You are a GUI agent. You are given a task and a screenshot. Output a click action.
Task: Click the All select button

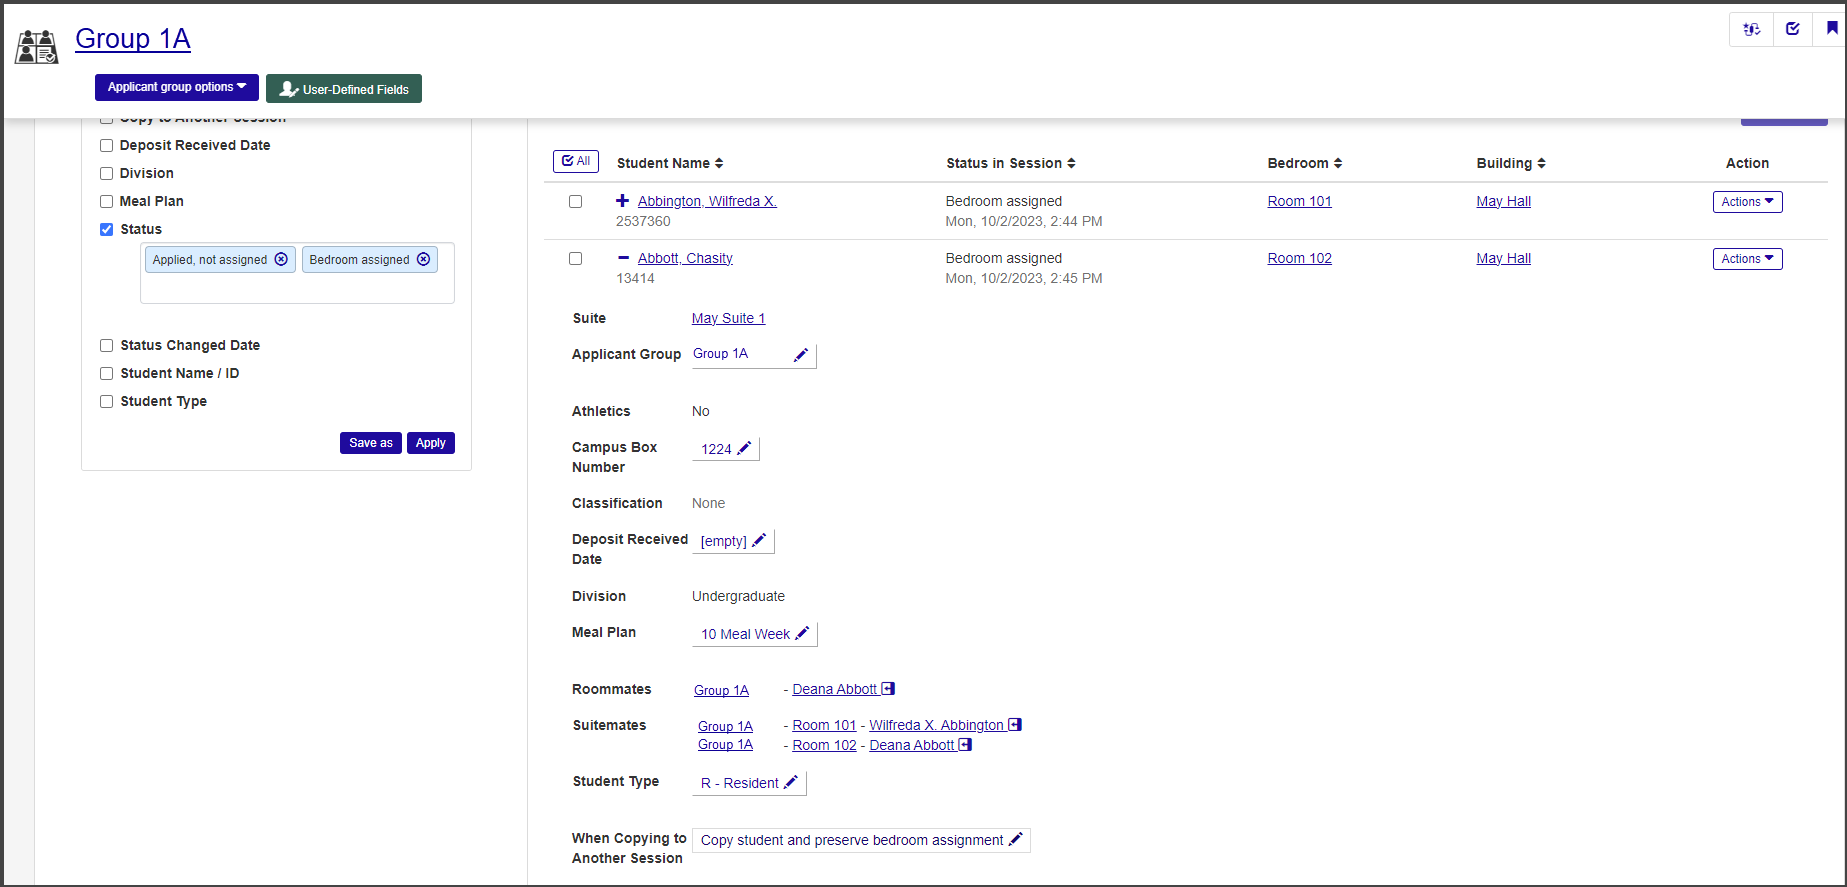click(576, 161)
